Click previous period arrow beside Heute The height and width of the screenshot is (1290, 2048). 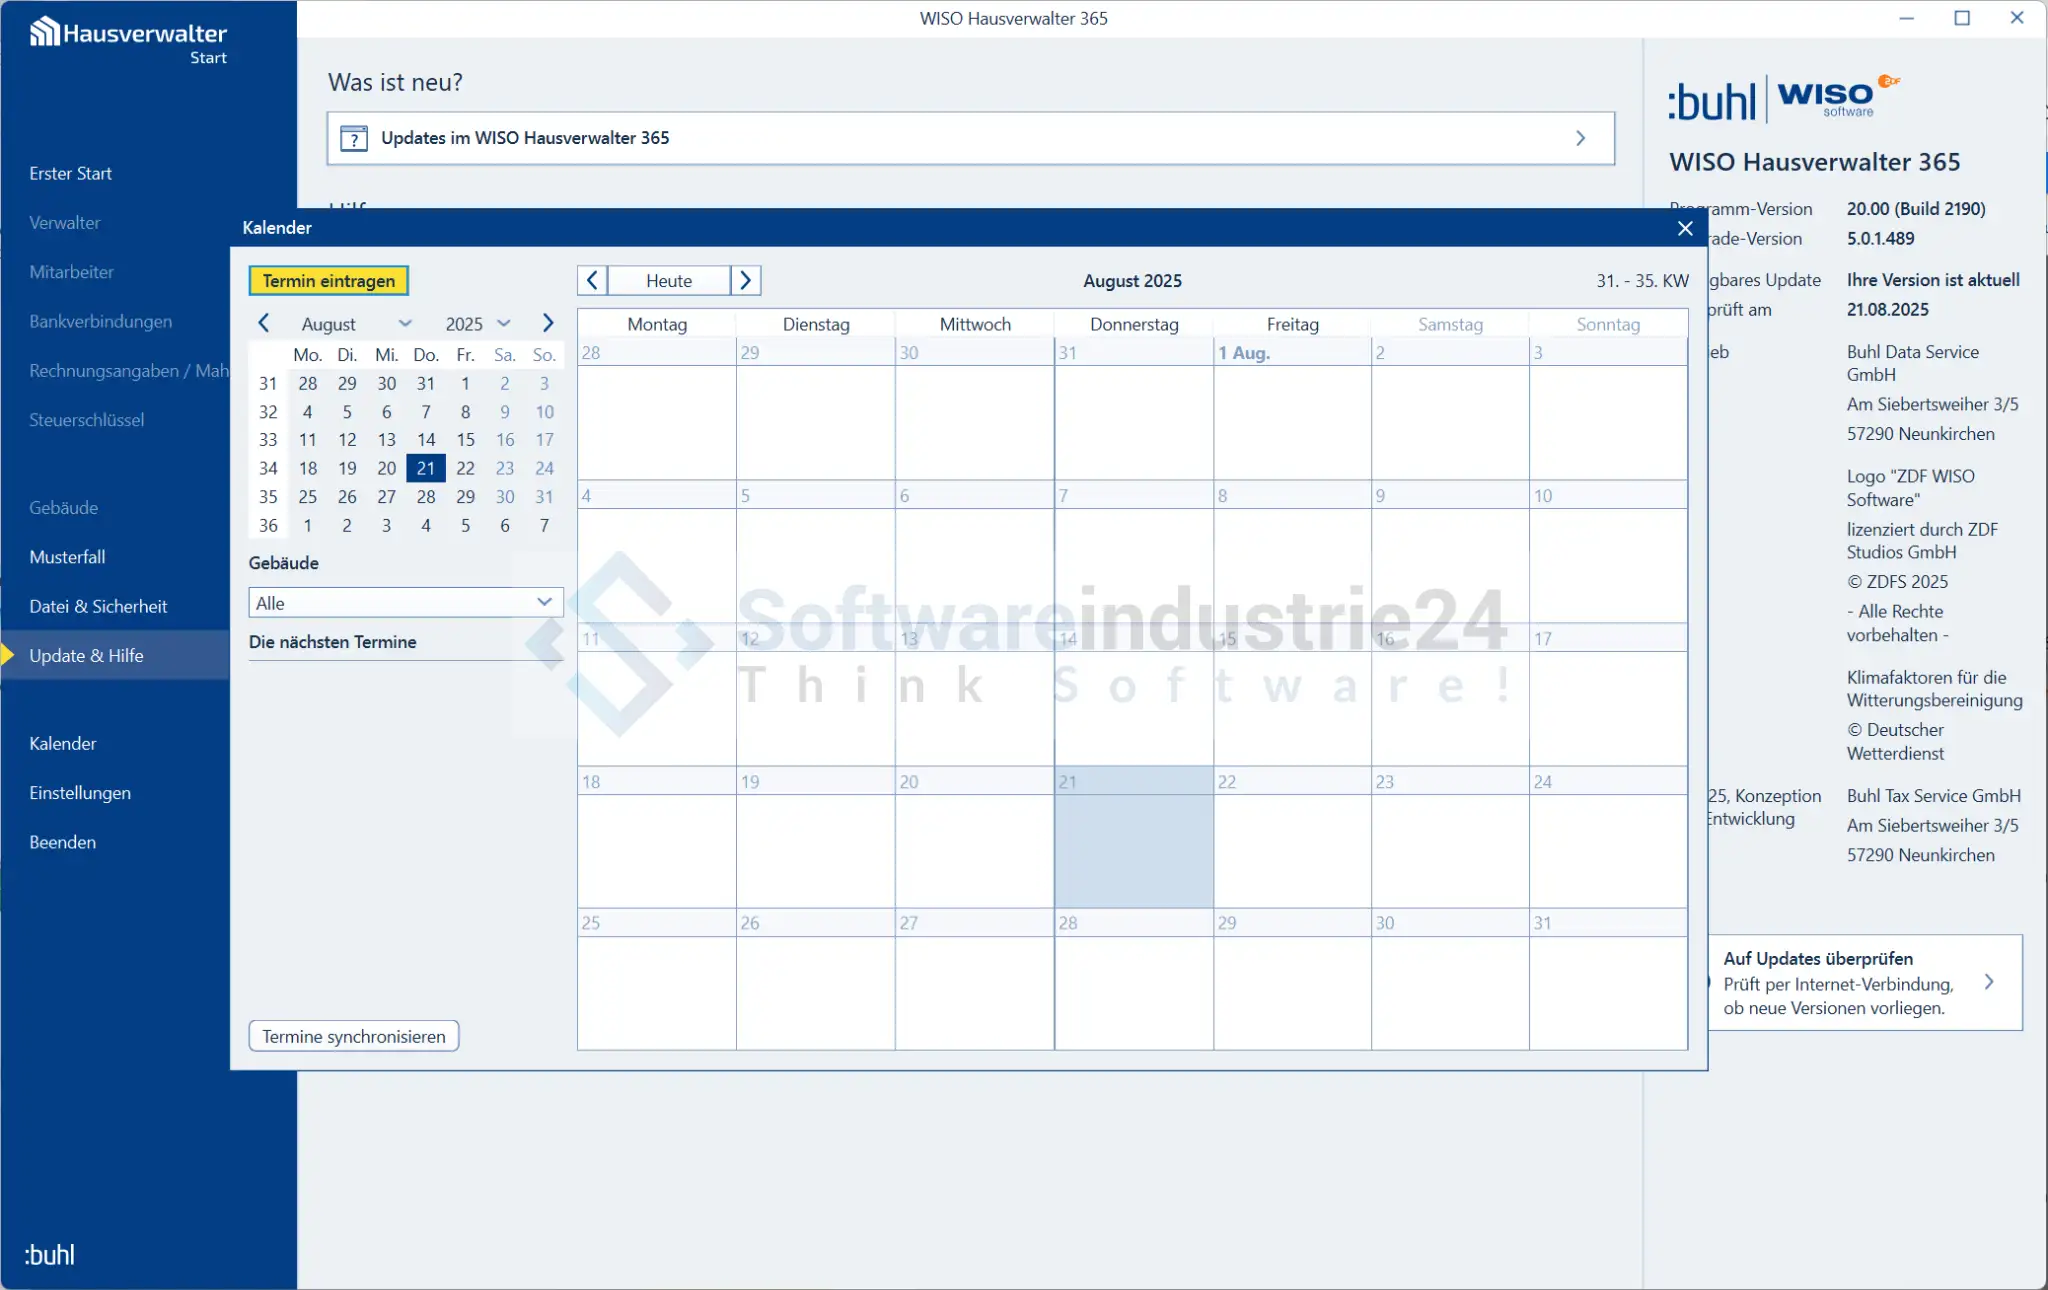coord(592,281)
